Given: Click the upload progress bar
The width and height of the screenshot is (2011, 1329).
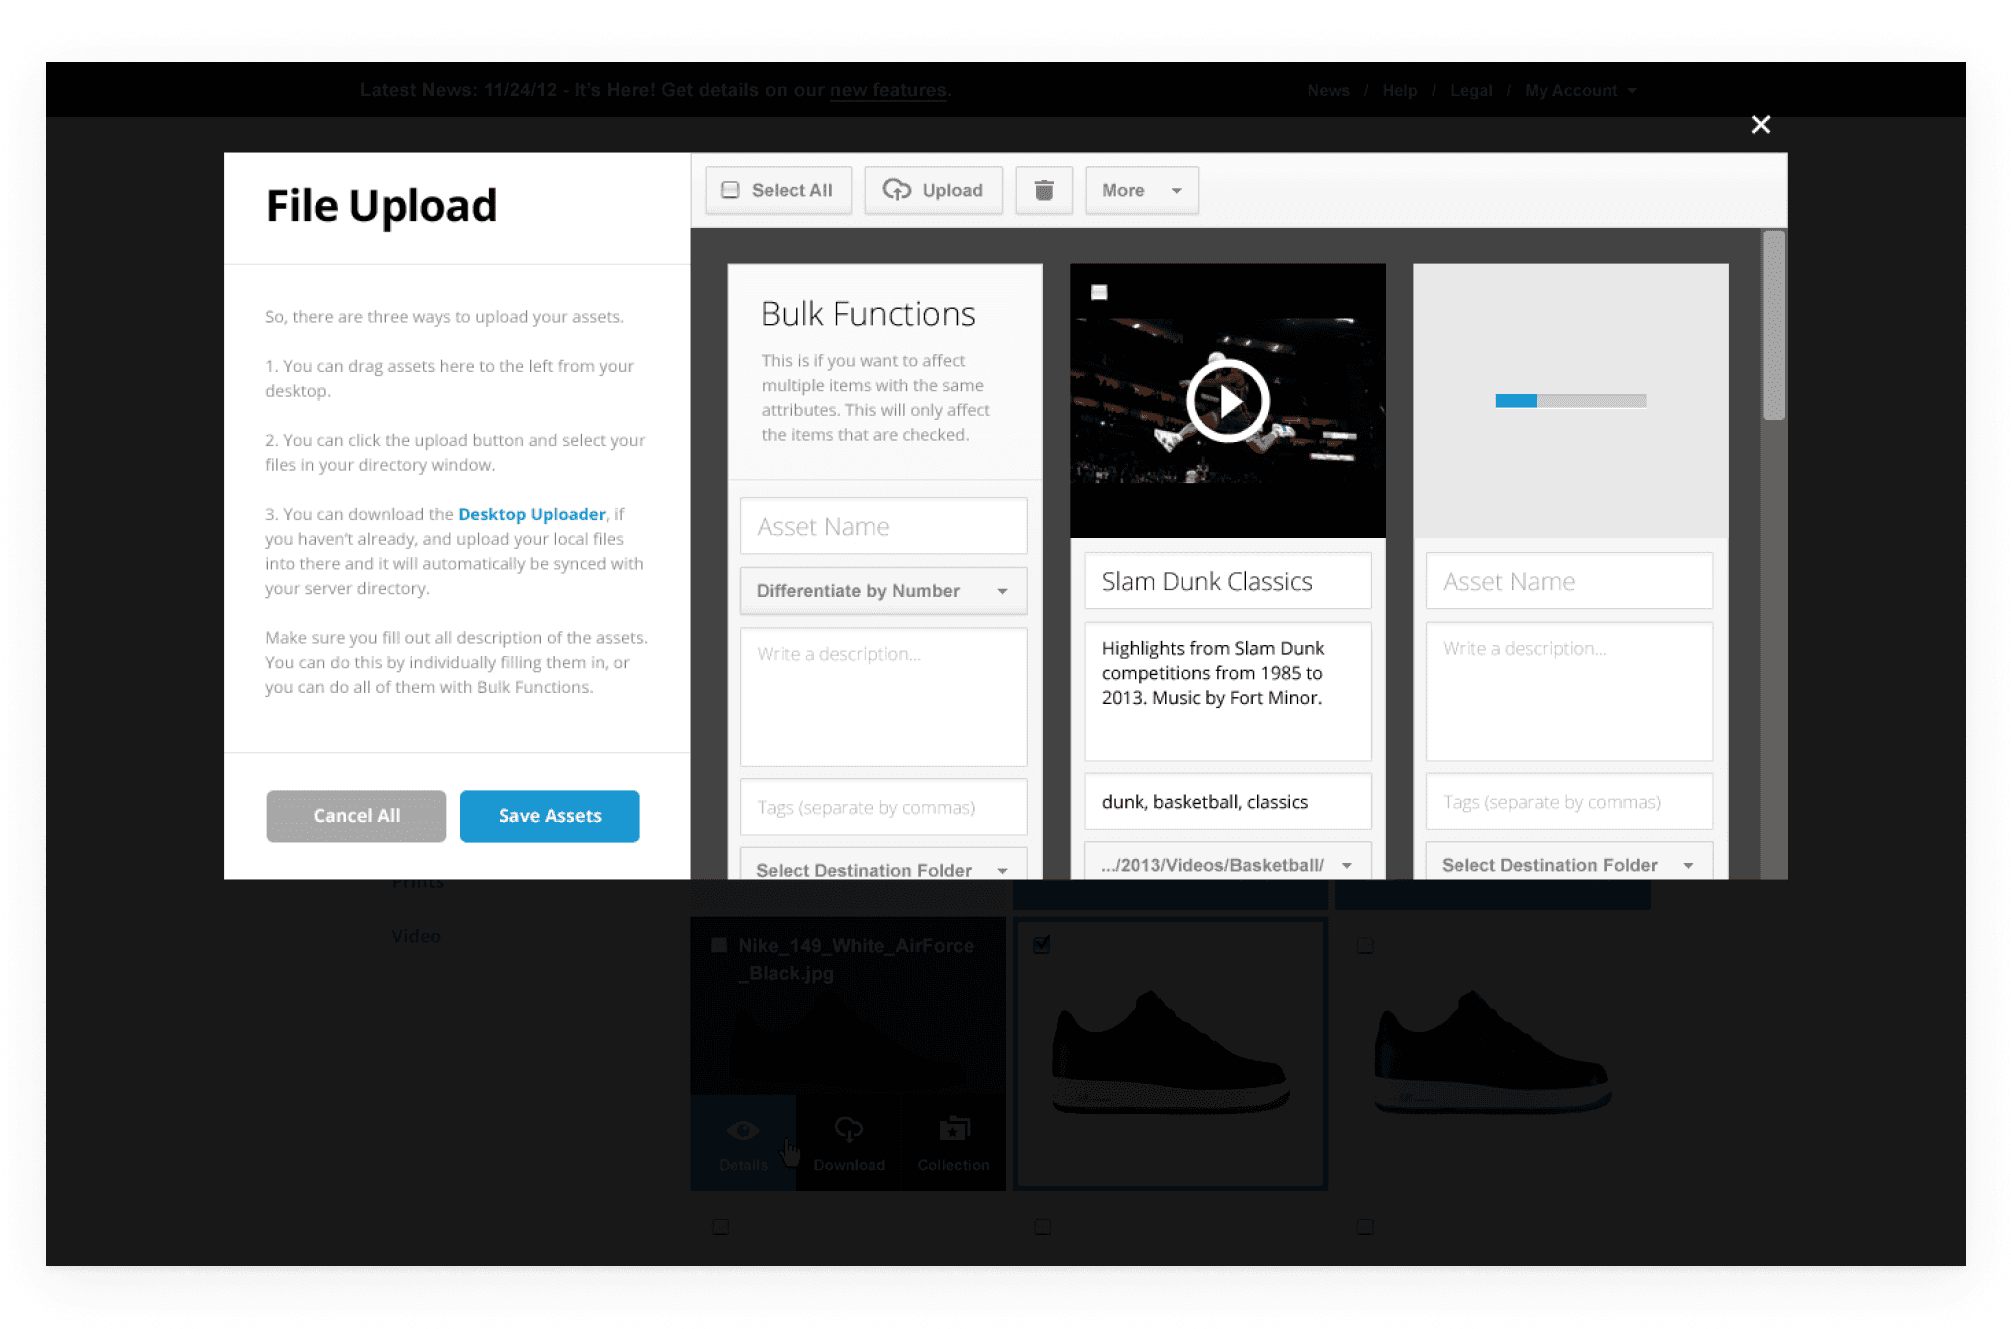Looking at the screenshot, I should pos(1570,401).
